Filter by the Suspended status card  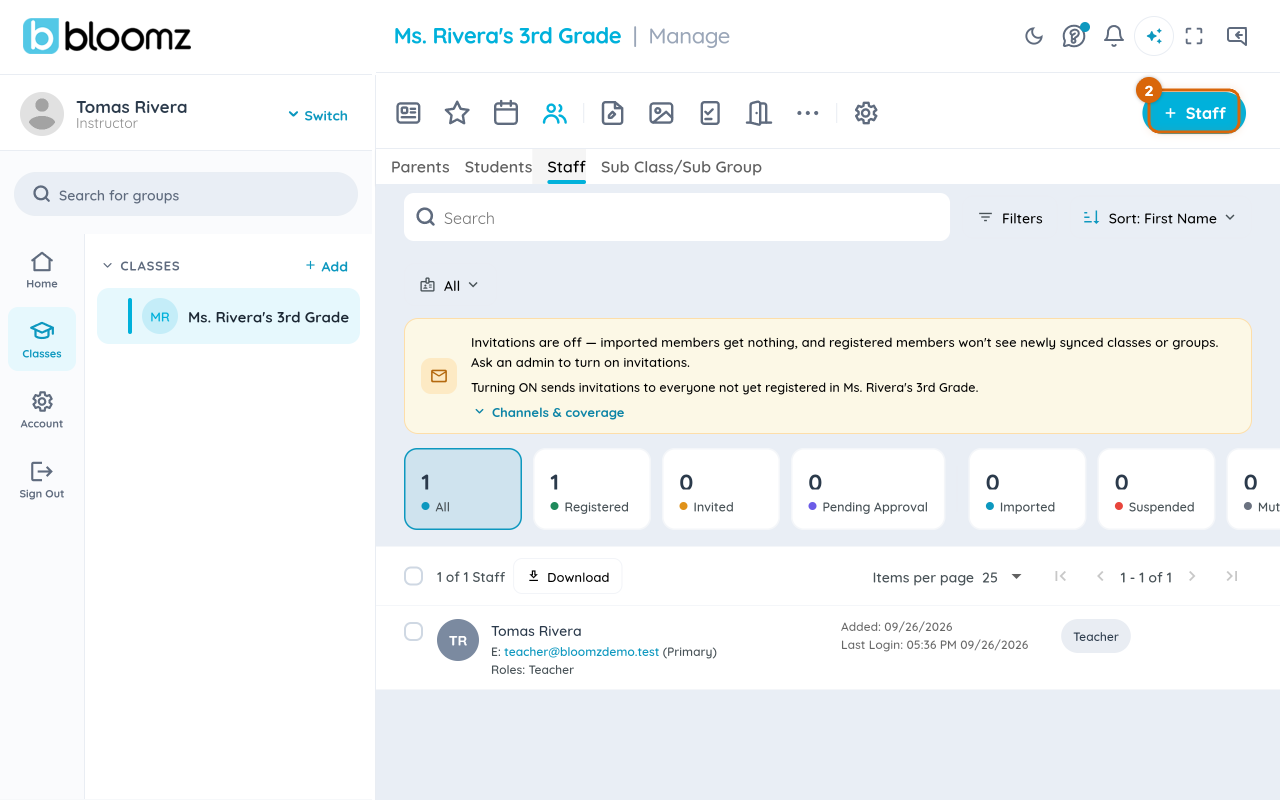(1156, 489)
